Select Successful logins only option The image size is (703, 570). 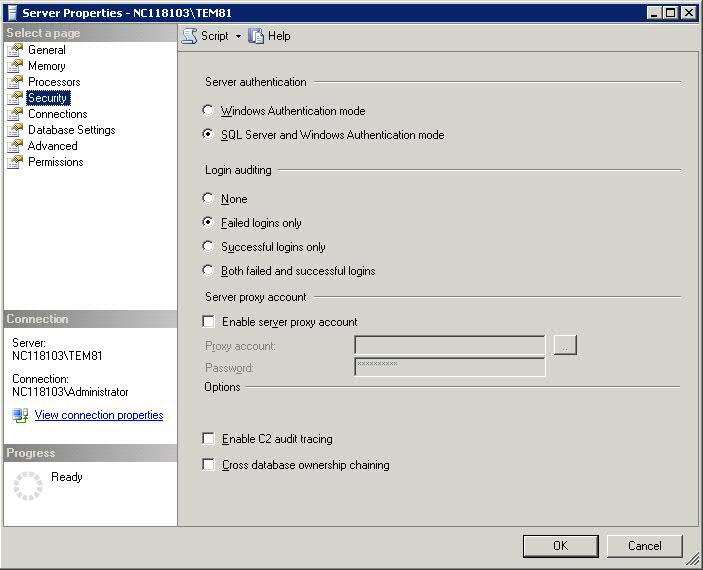tap(208, 247)
